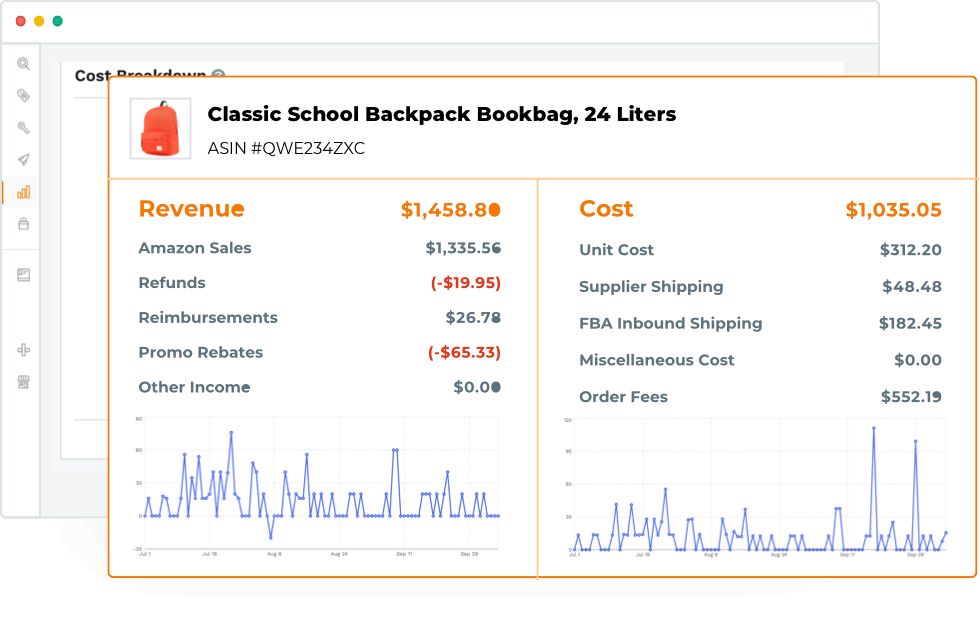Click the Promo Rebates row label

point(201,353)
